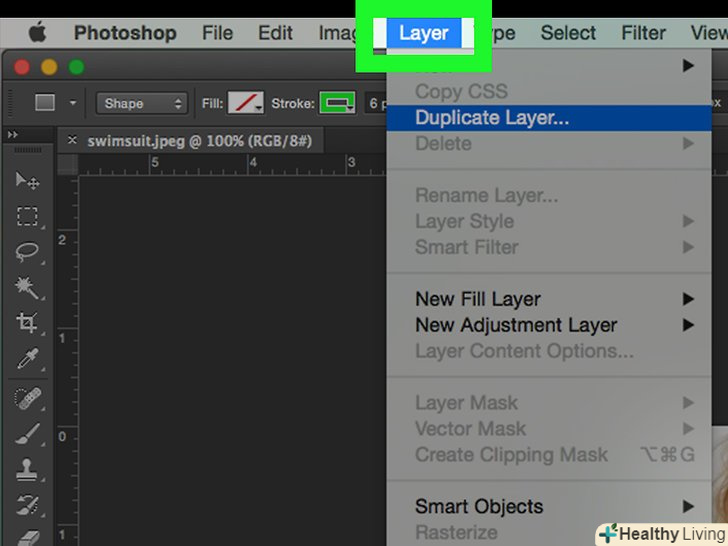728x546 pixels.
Task: Click the red close window button
Action: (x=22, y=67)
